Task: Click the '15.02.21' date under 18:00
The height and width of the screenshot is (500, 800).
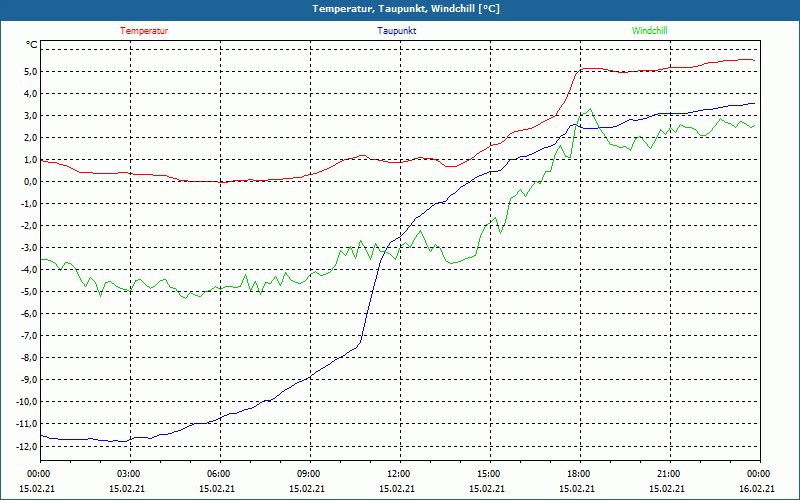Action: (x=577, y=488)
